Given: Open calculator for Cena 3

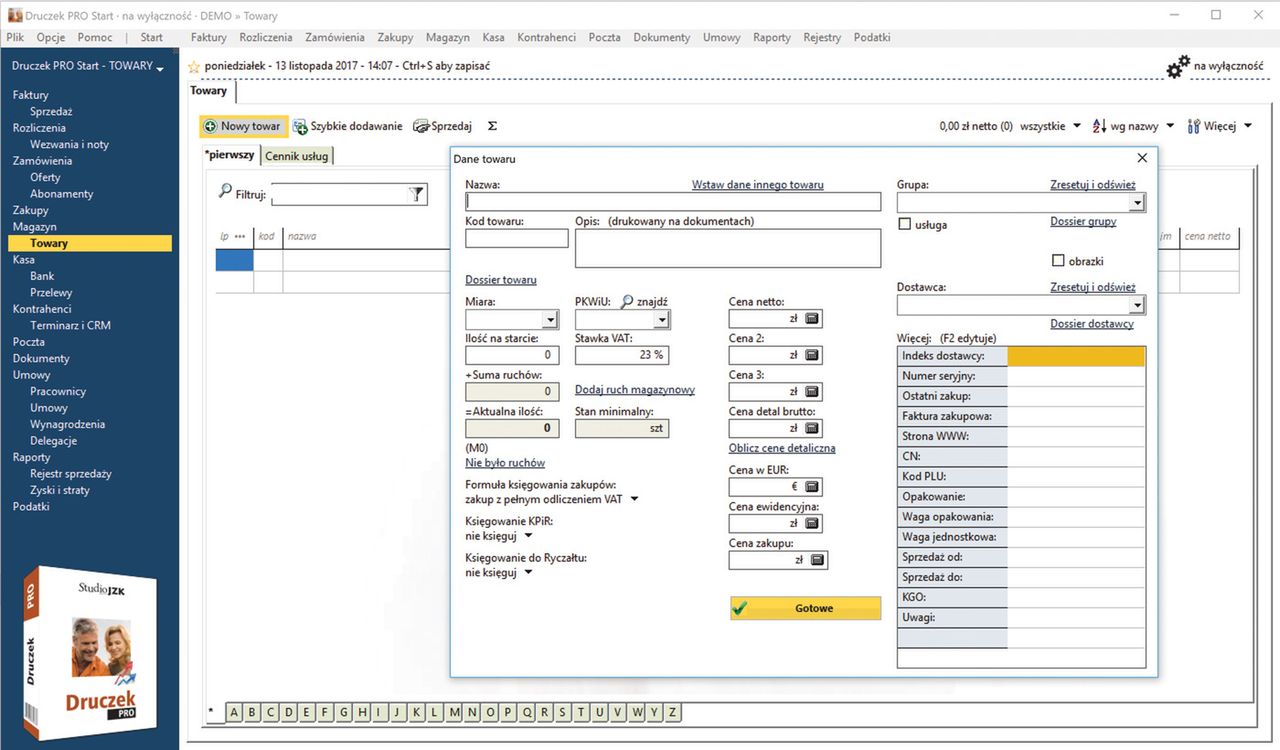Looking at the screenshot, I should [x=813, y=392].
